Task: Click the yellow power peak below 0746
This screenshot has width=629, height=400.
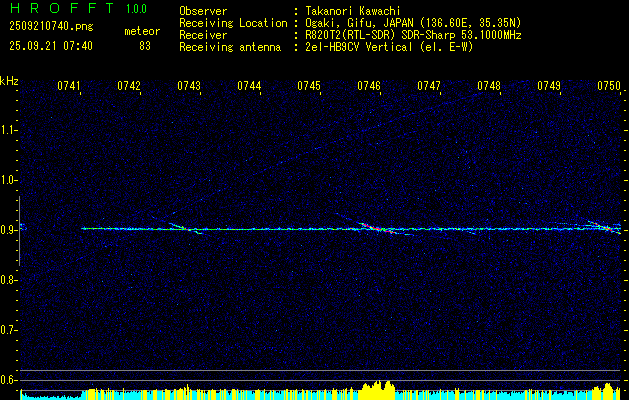Action: point(378,386)
